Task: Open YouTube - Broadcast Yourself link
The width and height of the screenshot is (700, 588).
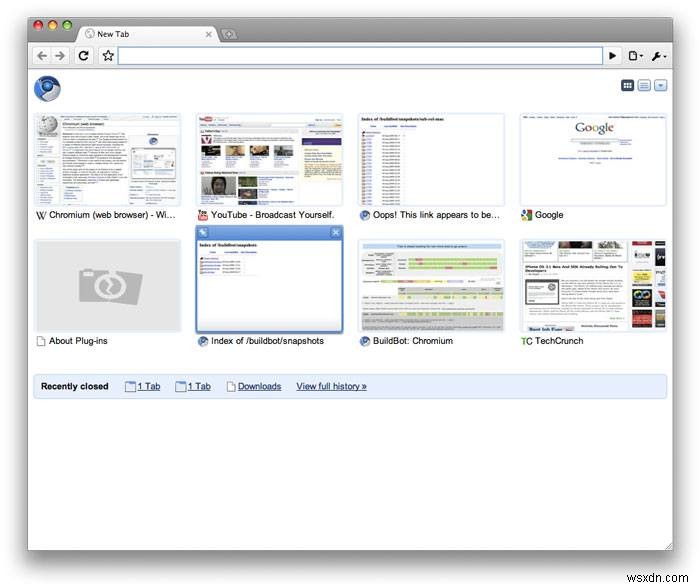Action: tap(272, 215)
